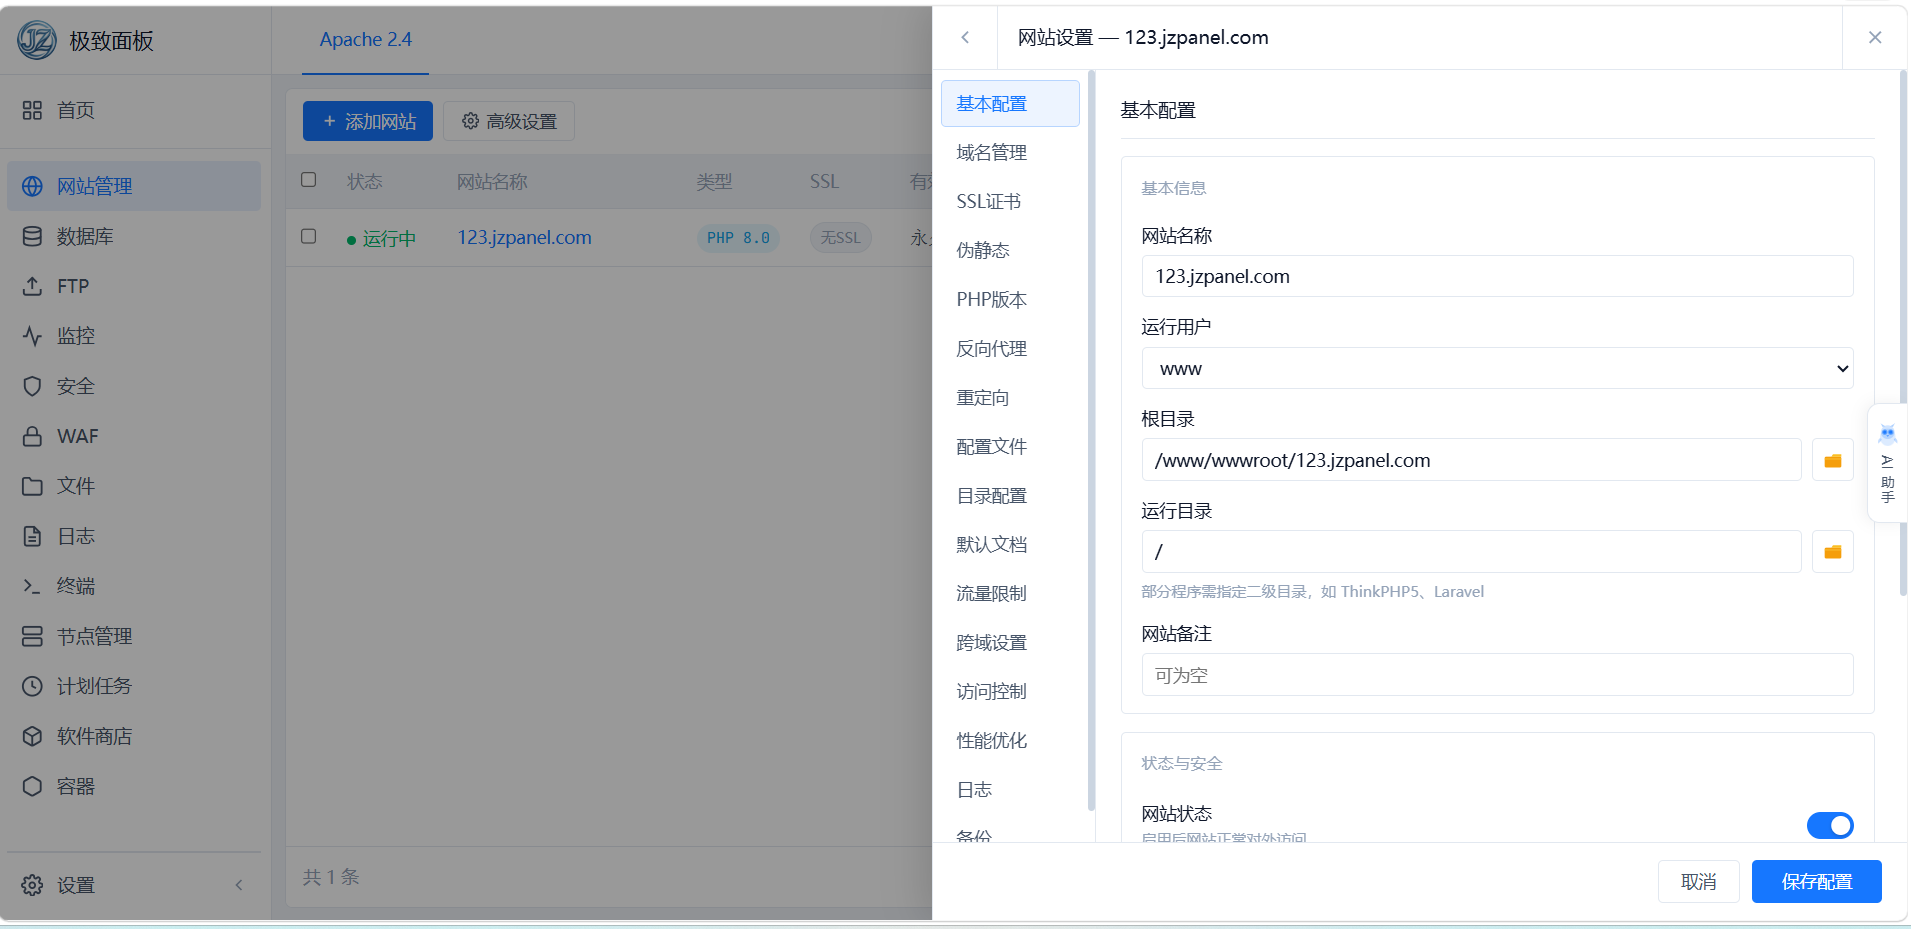Go back with the panel's left arrow
The image size is (1911, 929).
(965, 37)
